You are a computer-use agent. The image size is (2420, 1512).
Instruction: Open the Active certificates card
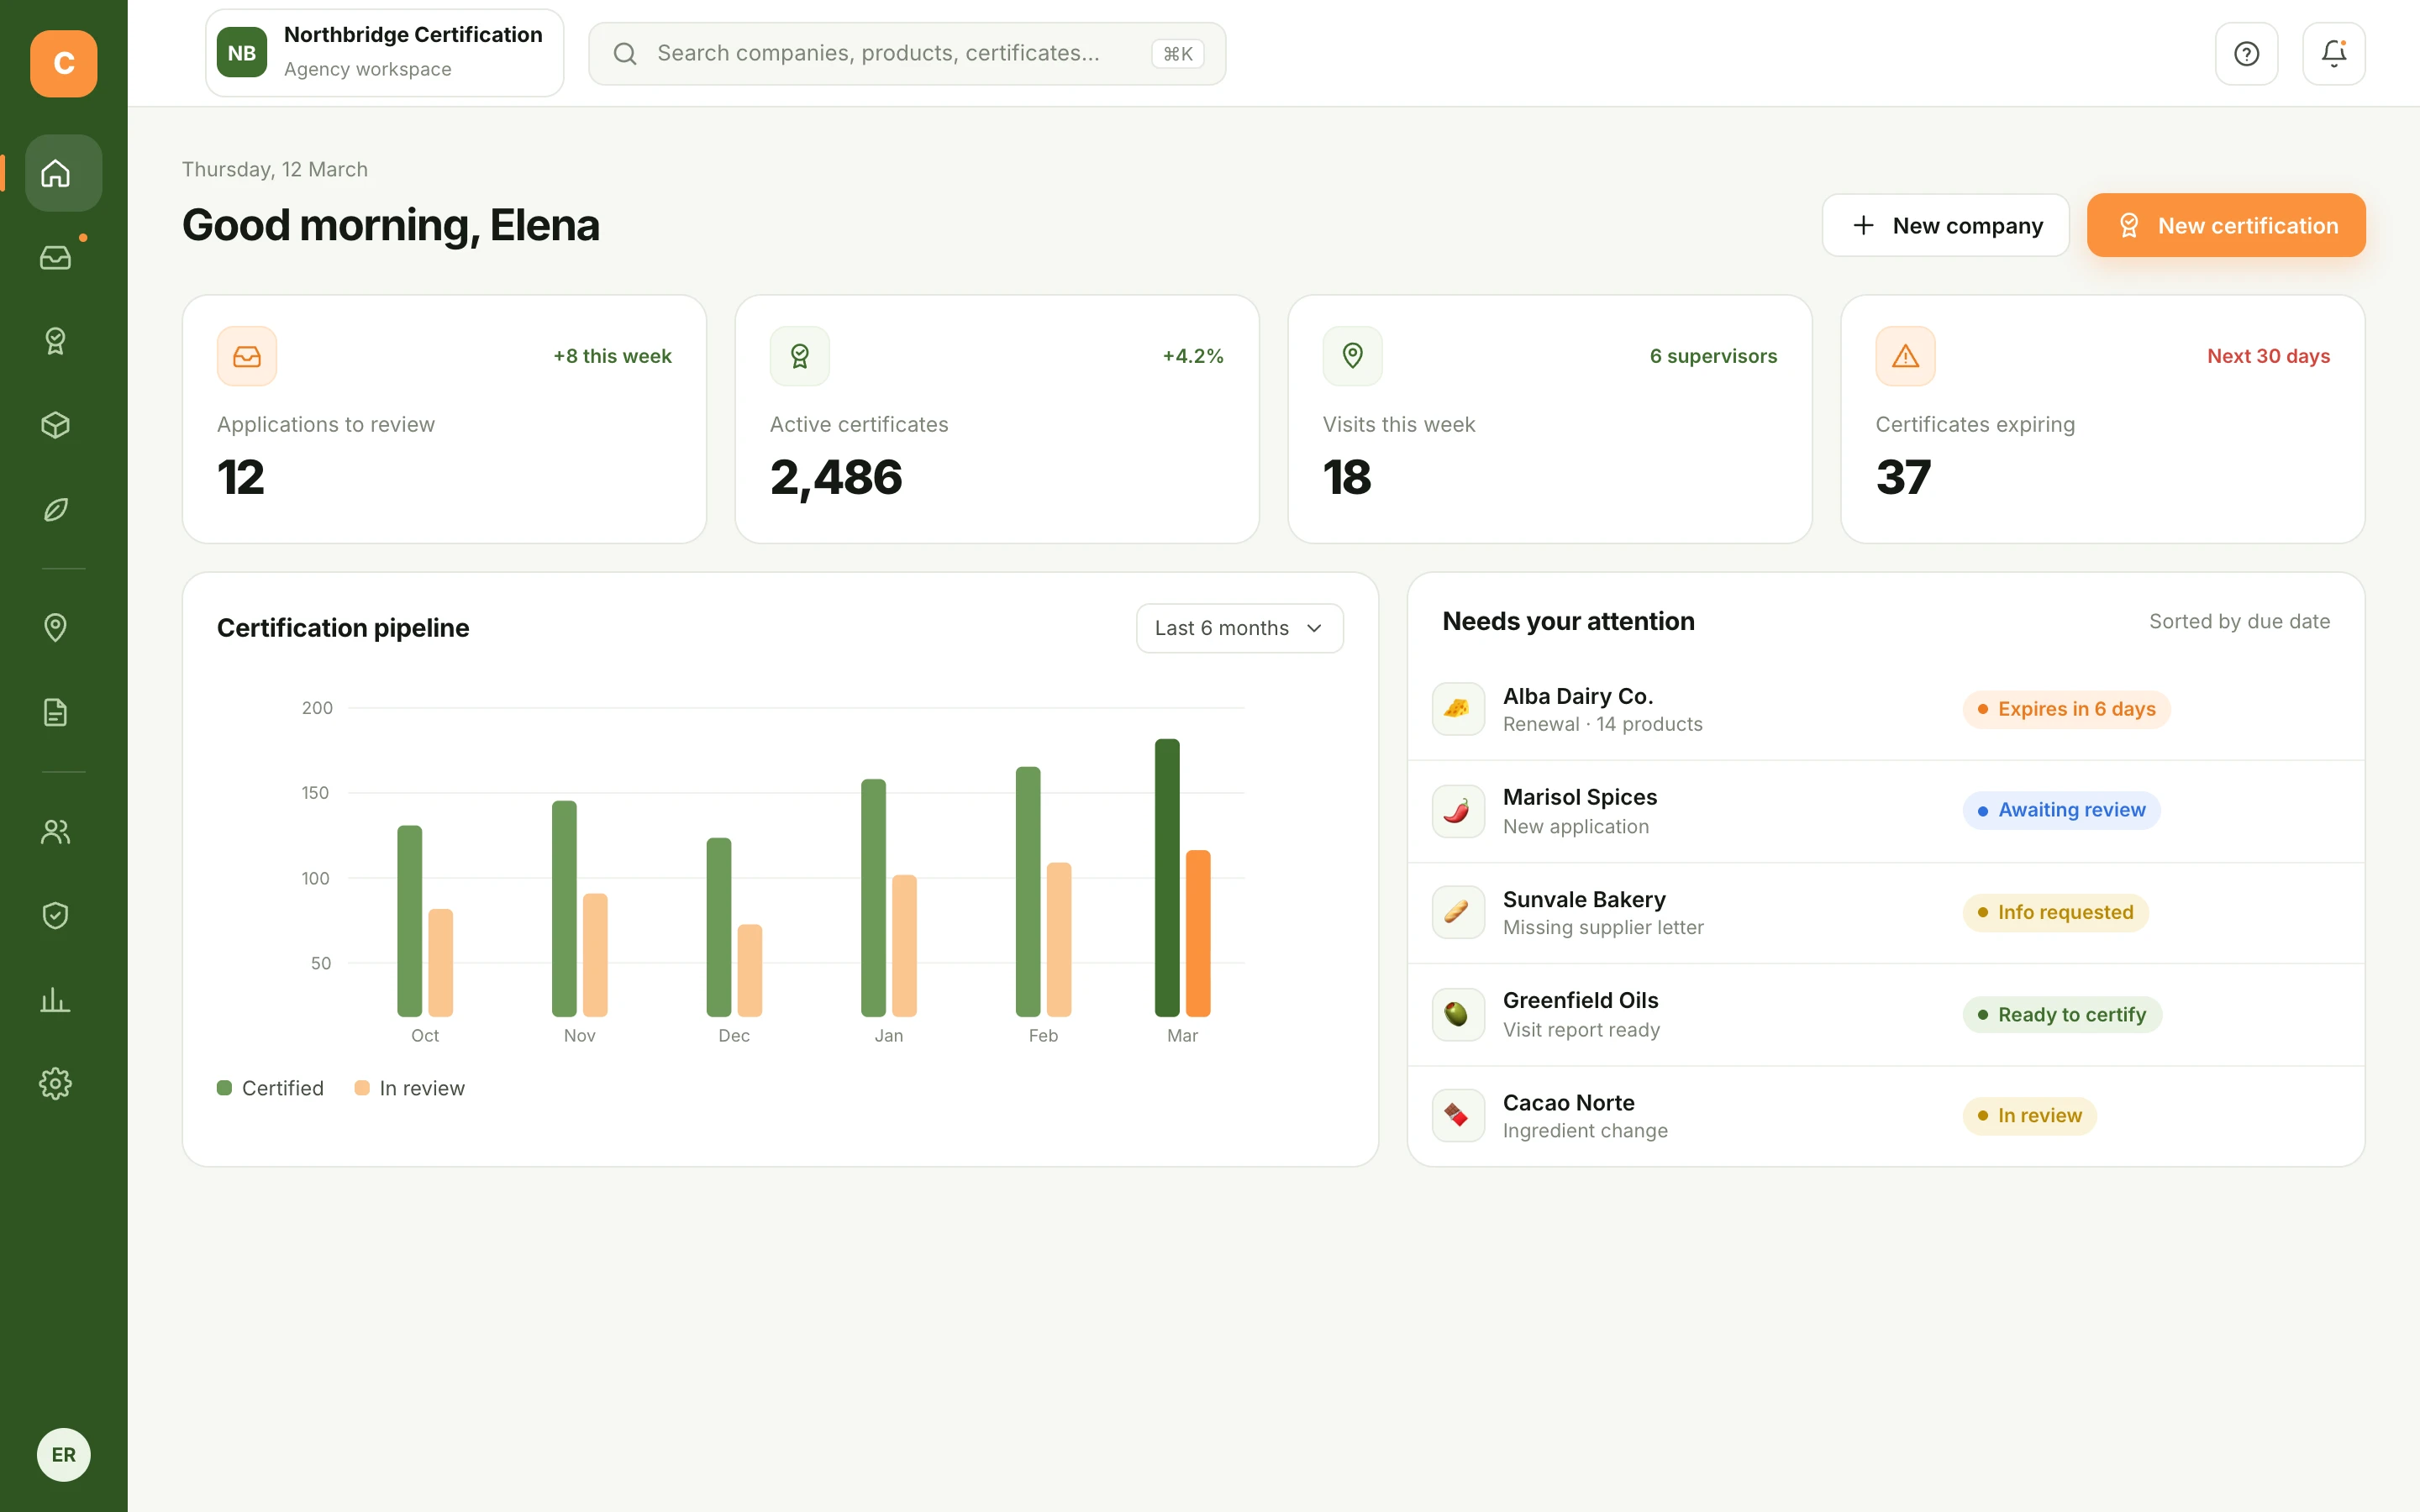(997, 419)
